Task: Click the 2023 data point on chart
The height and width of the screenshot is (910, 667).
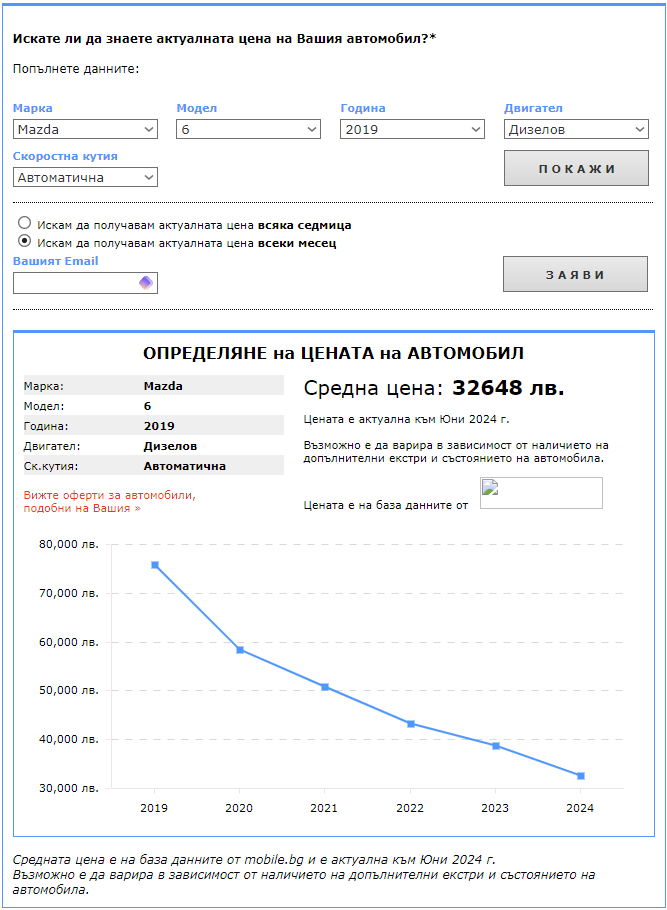Action: click(x=496, y=746)
